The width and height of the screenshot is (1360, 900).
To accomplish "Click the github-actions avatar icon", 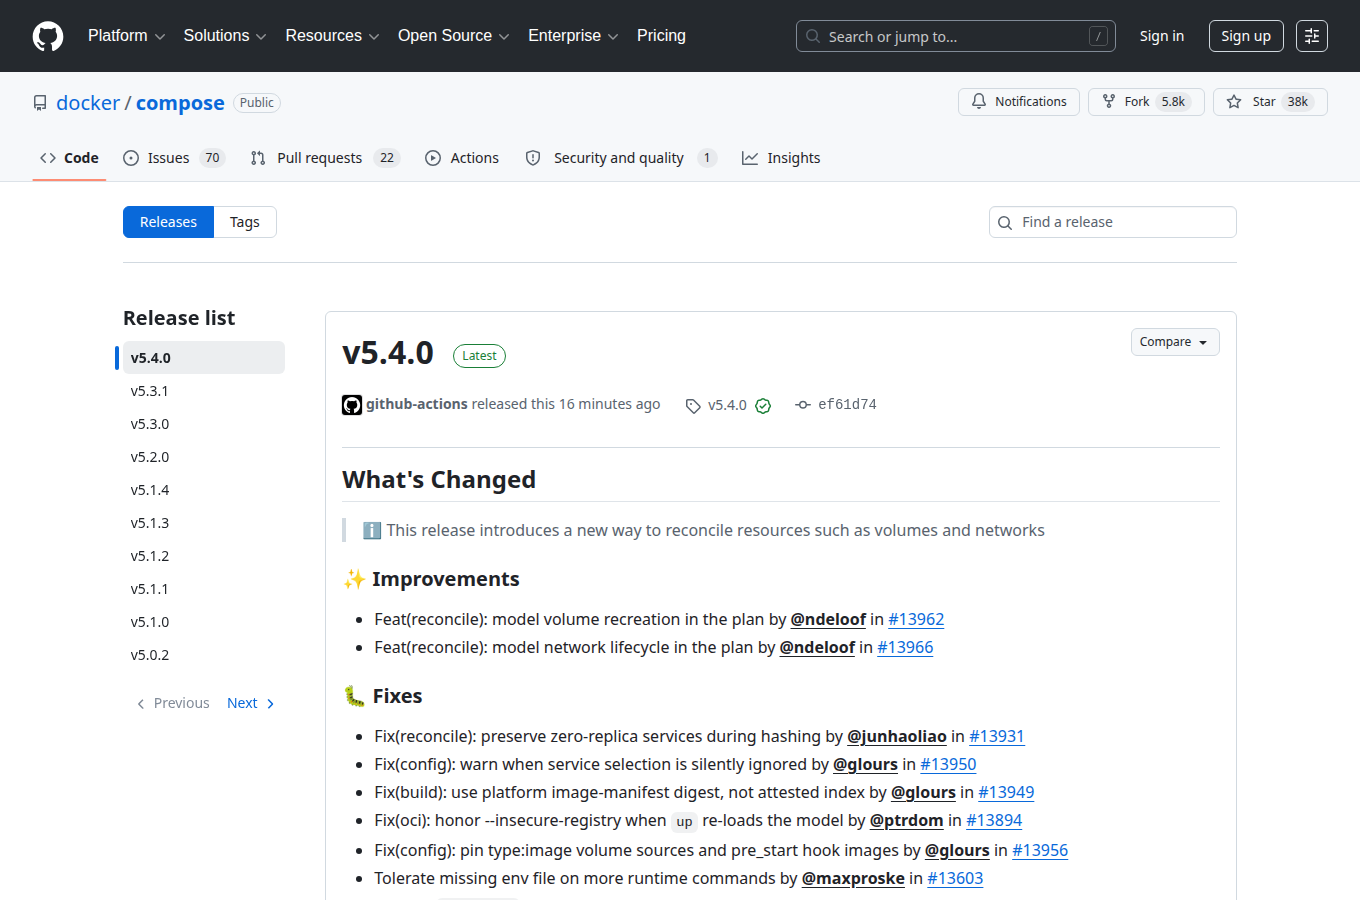I will pos(352,405).
